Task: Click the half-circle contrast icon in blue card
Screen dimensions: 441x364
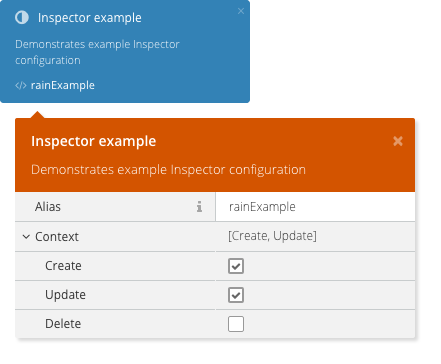Action: point(22,17)
